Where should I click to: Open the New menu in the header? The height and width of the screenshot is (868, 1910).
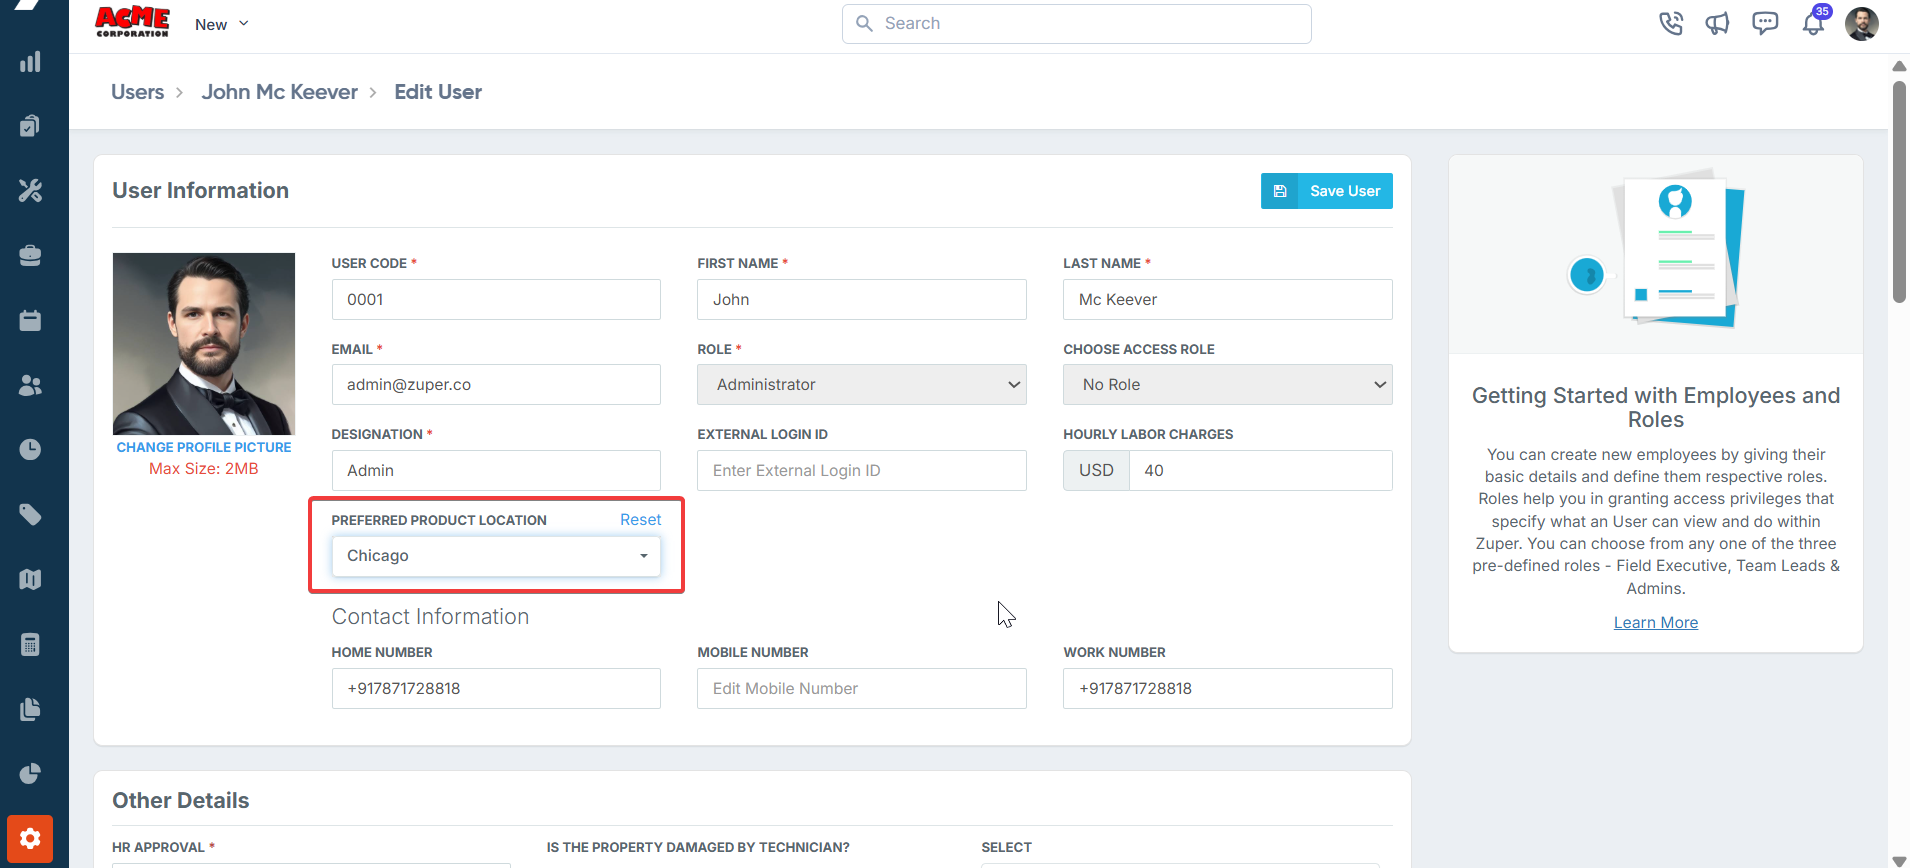(221, 24)
